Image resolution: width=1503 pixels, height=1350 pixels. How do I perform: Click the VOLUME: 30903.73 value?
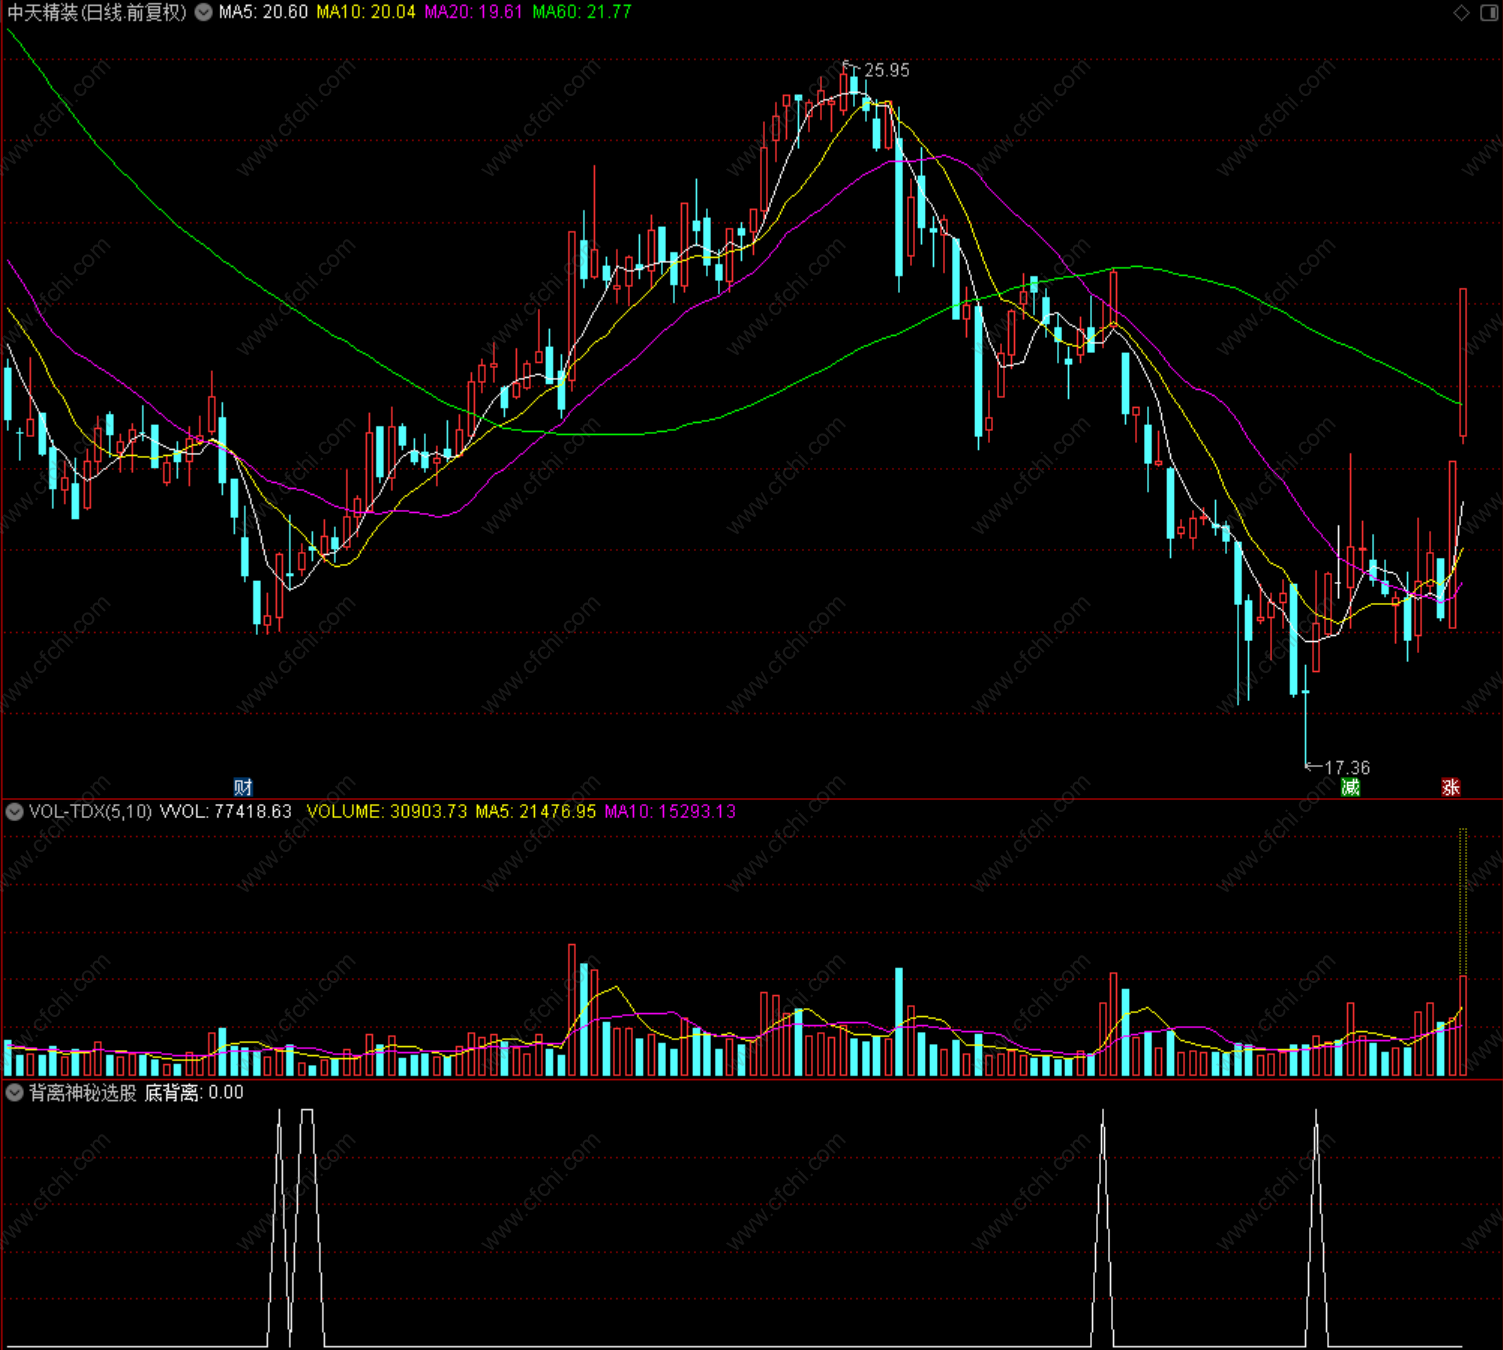[387, 811]
